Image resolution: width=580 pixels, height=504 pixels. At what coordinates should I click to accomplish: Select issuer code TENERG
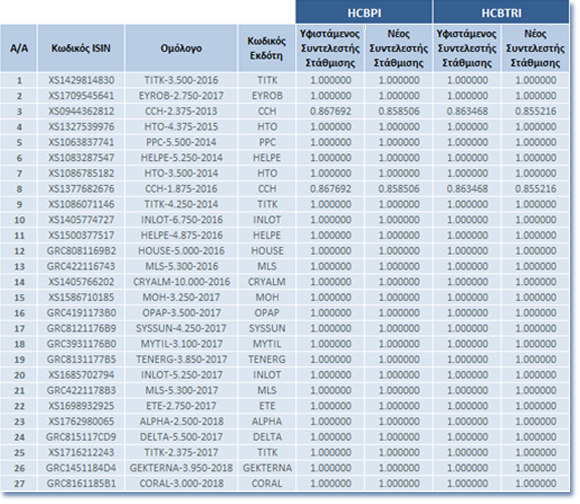pos(267,359)
